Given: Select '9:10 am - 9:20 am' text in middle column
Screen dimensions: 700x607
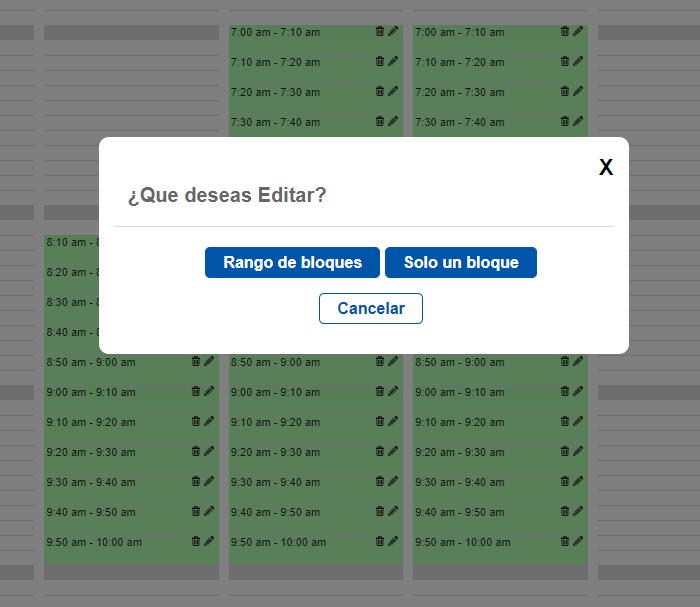Looking at the screenshot, I should pyautogui.click(x=275, y=422).
